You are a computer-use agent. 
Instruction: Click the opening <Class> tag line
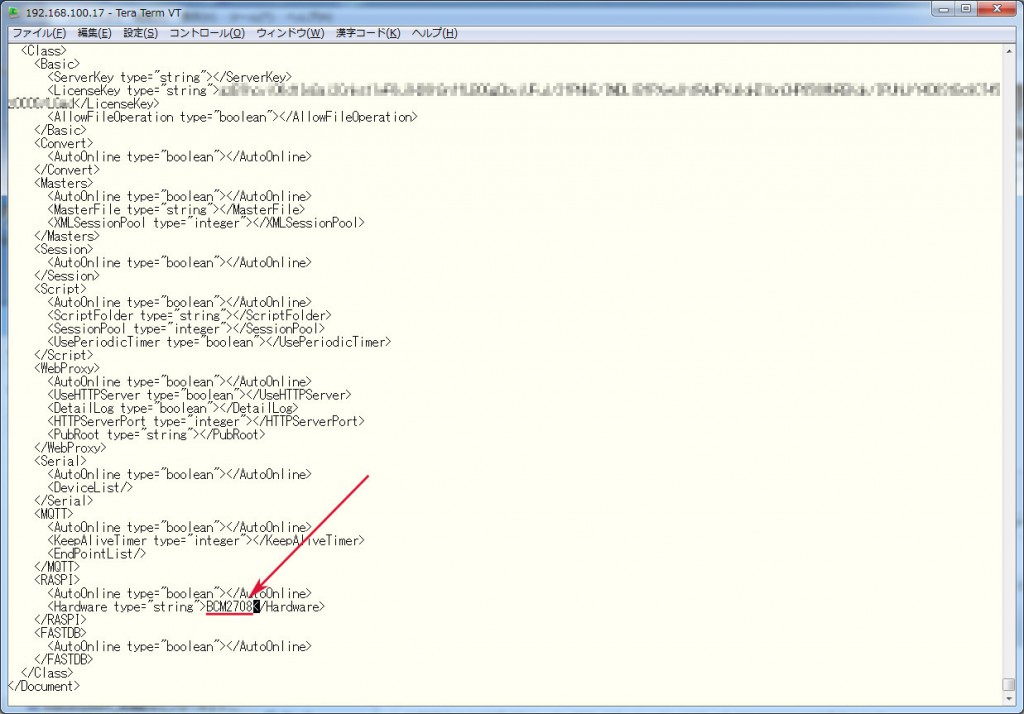[44, 51]
